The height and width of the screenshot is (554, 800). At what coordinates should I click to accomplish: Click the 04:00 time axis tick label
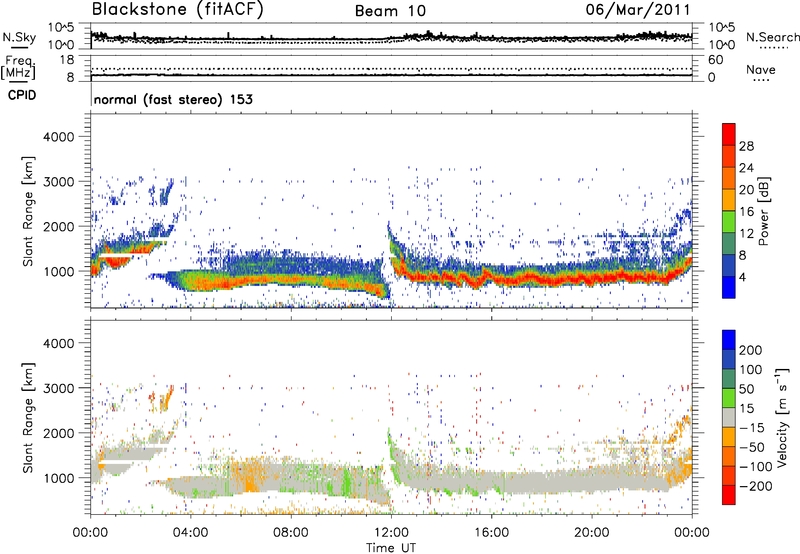pyautogui.click(x=191, y=533)
